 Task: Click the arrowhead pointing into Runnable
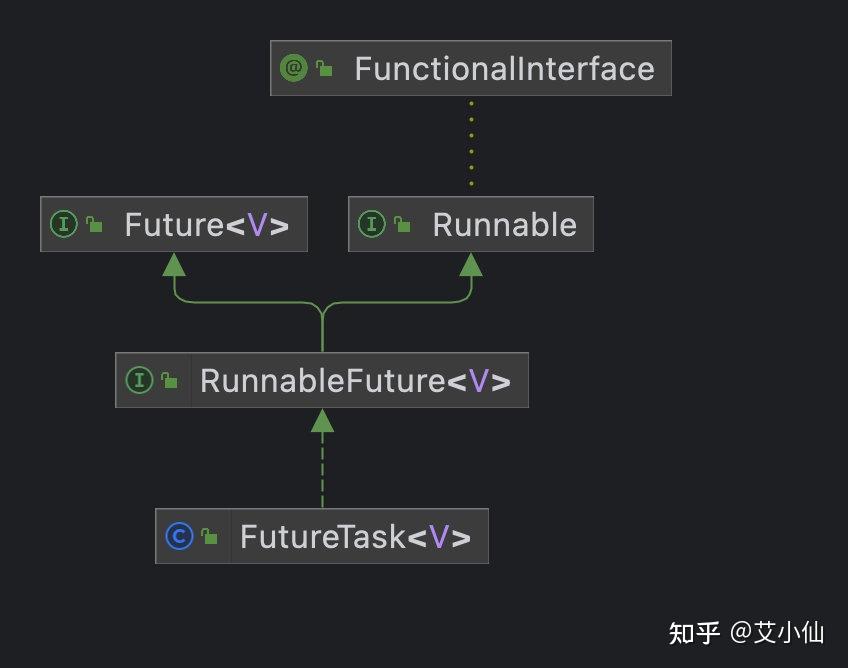click(x=471, y=264)
